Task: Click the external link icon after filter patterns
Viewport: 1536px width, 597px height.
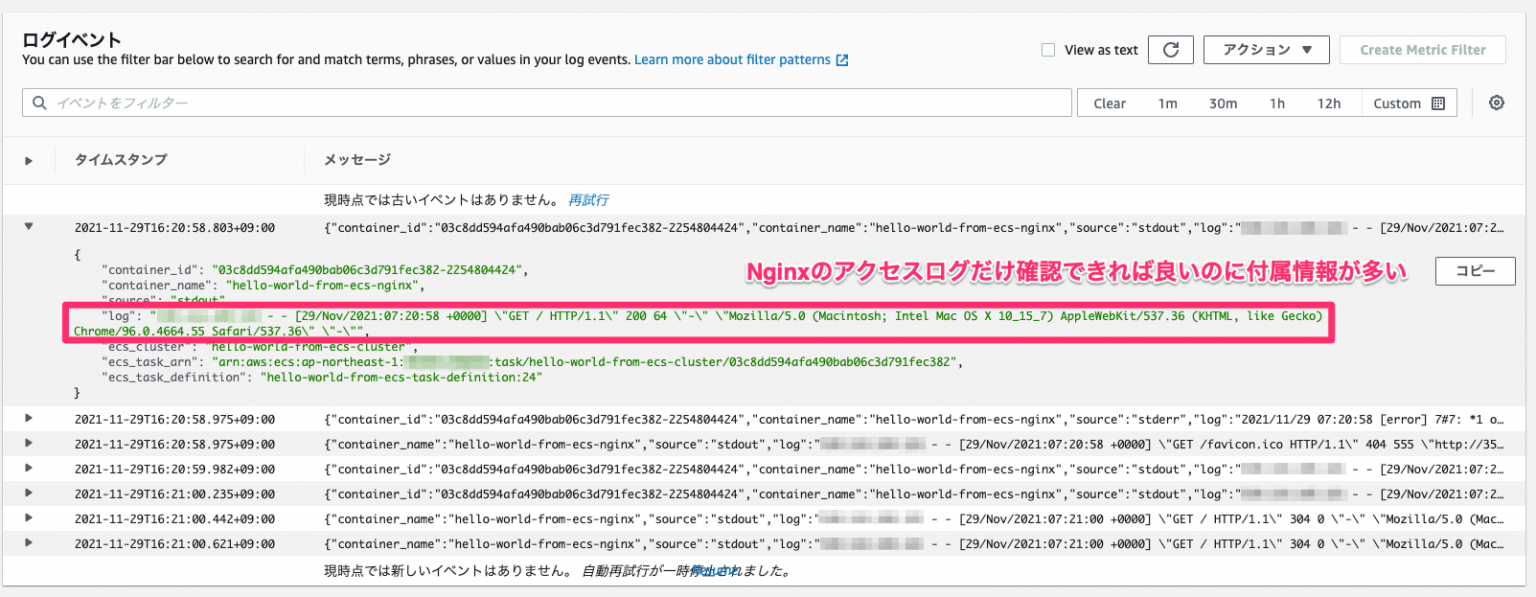Action: pos(843,59)
